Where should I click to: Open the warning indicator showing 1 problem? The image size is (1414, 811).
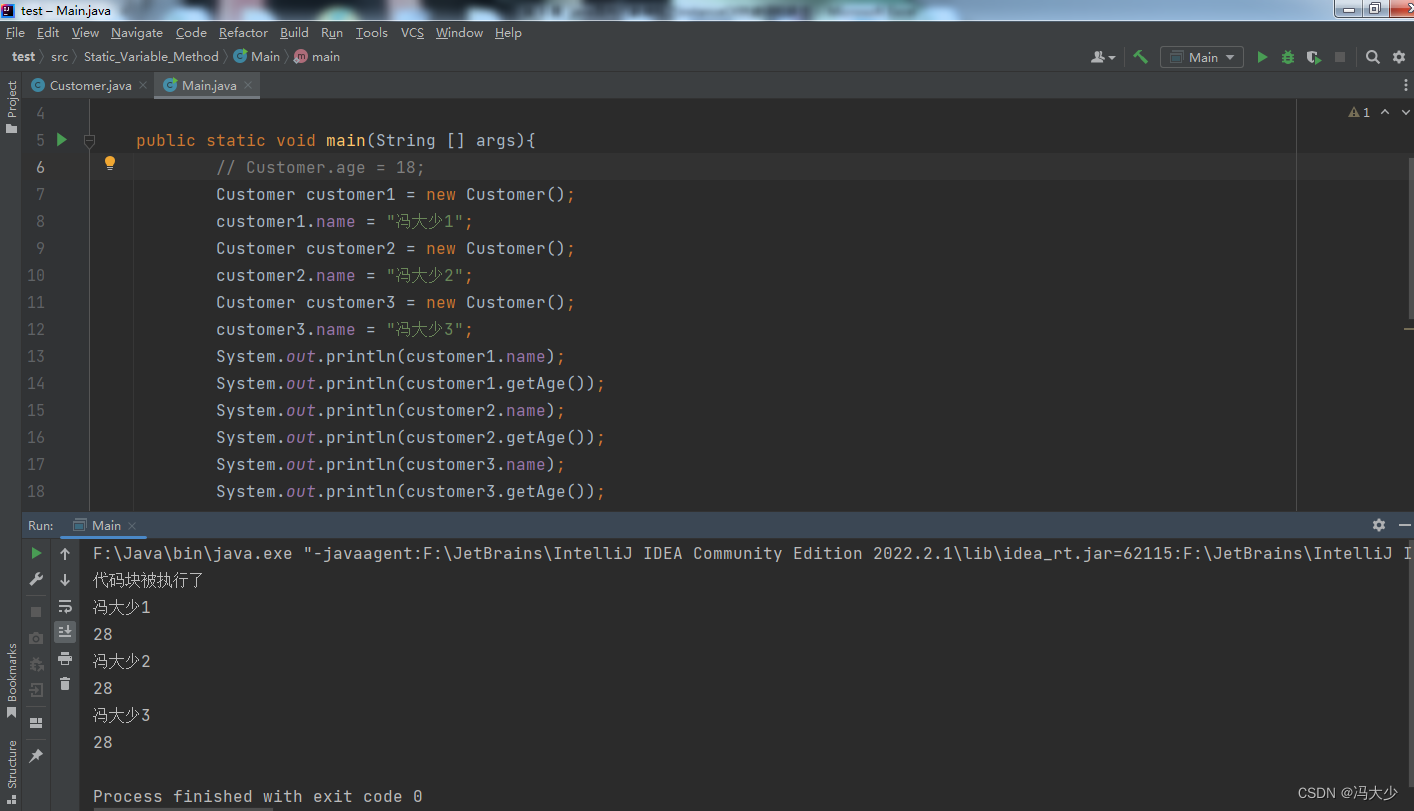(1359, 112)
